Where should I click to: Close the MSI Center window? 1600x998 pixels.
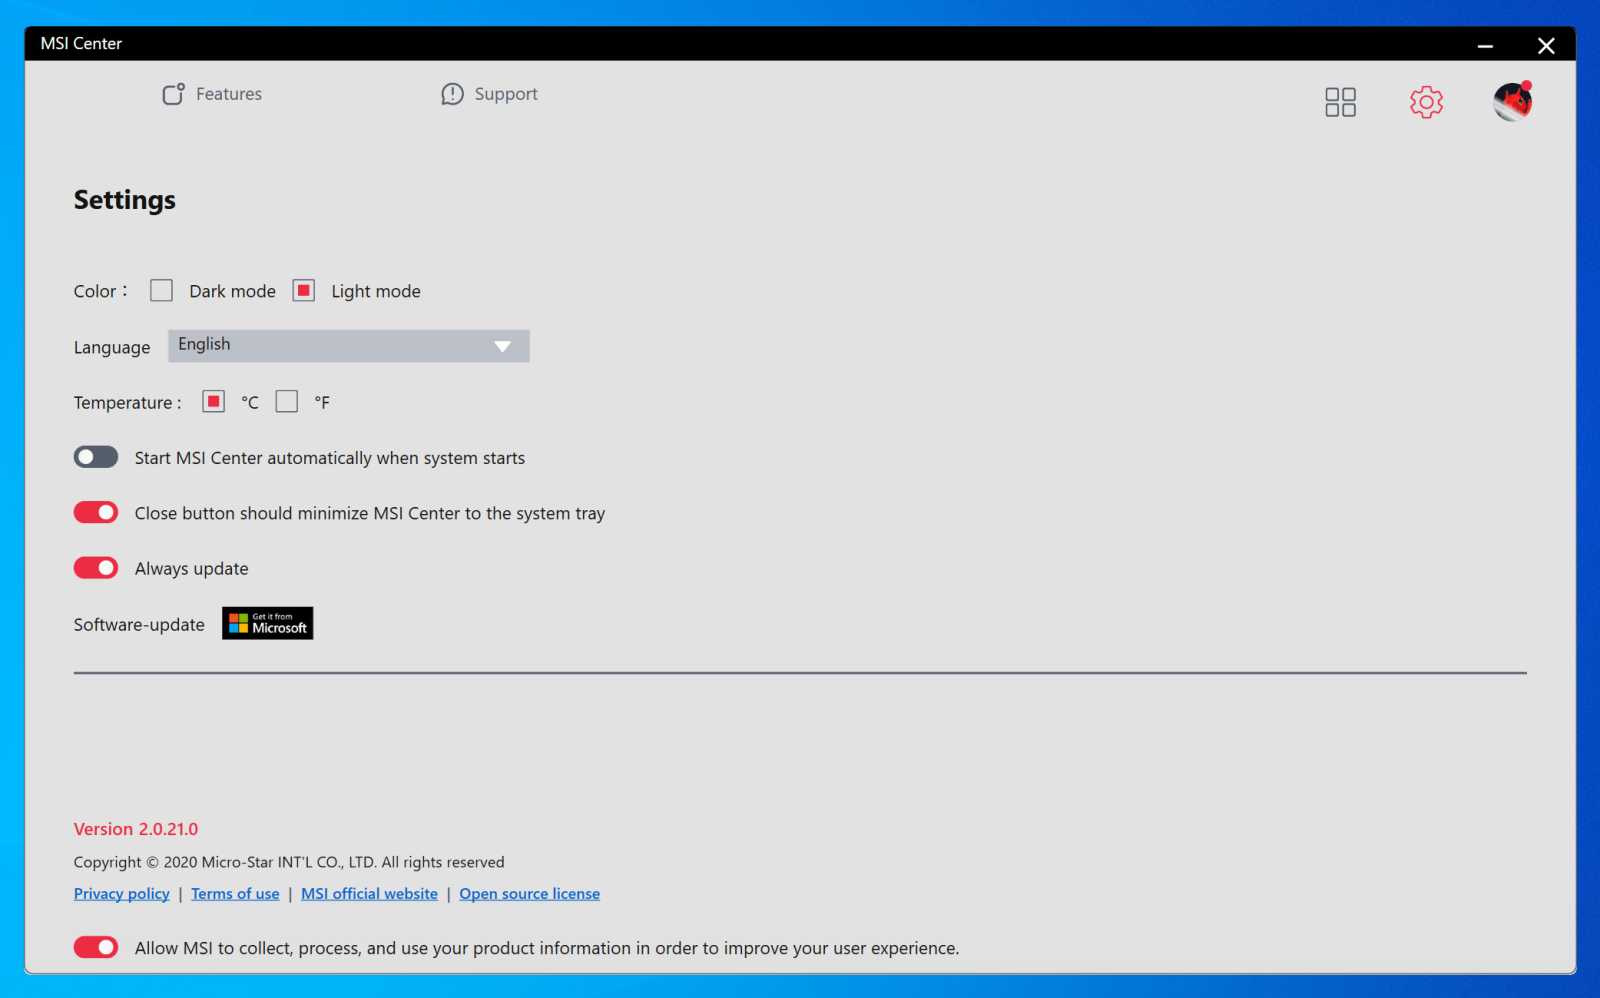(x=1545, y=45)
